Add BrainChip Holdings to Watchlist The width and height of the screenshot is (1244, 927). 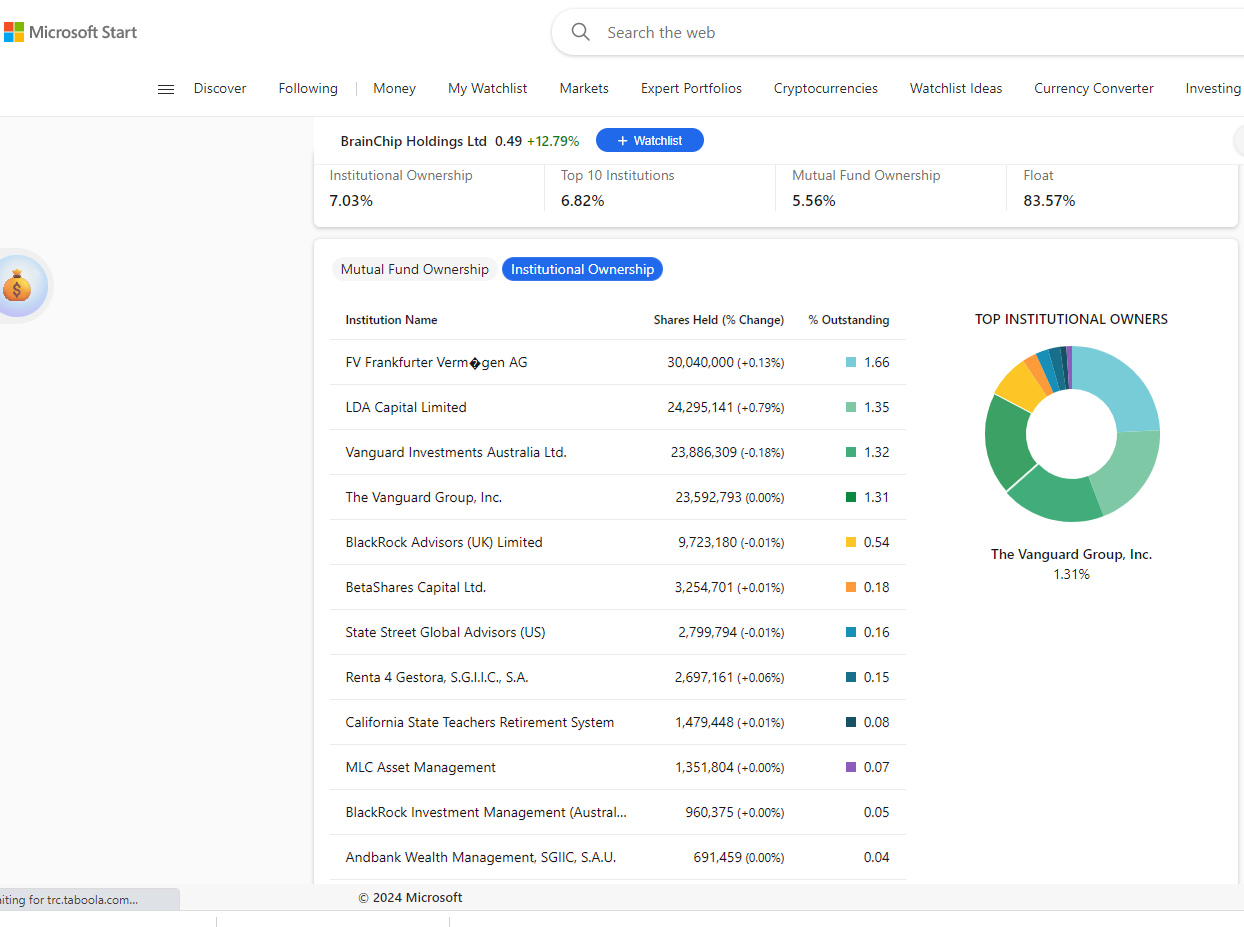[649, 141]
